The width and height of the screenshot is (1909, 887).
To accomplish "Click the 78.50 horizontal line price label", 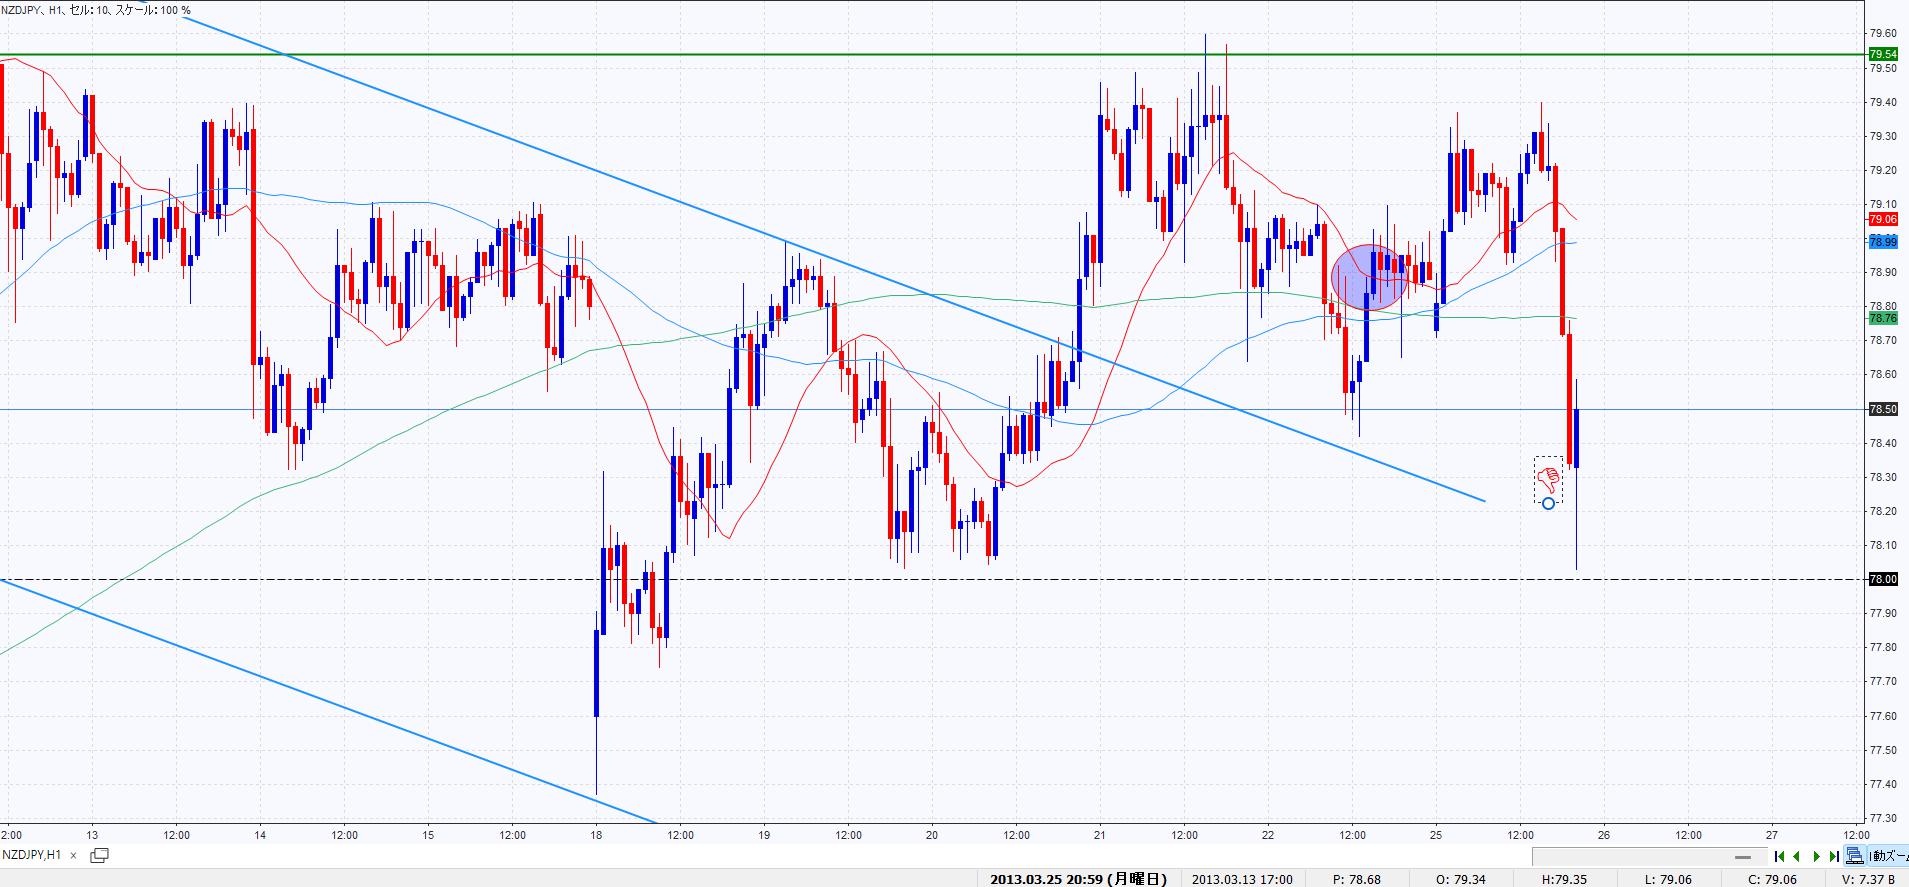I will pos(1883,409).
